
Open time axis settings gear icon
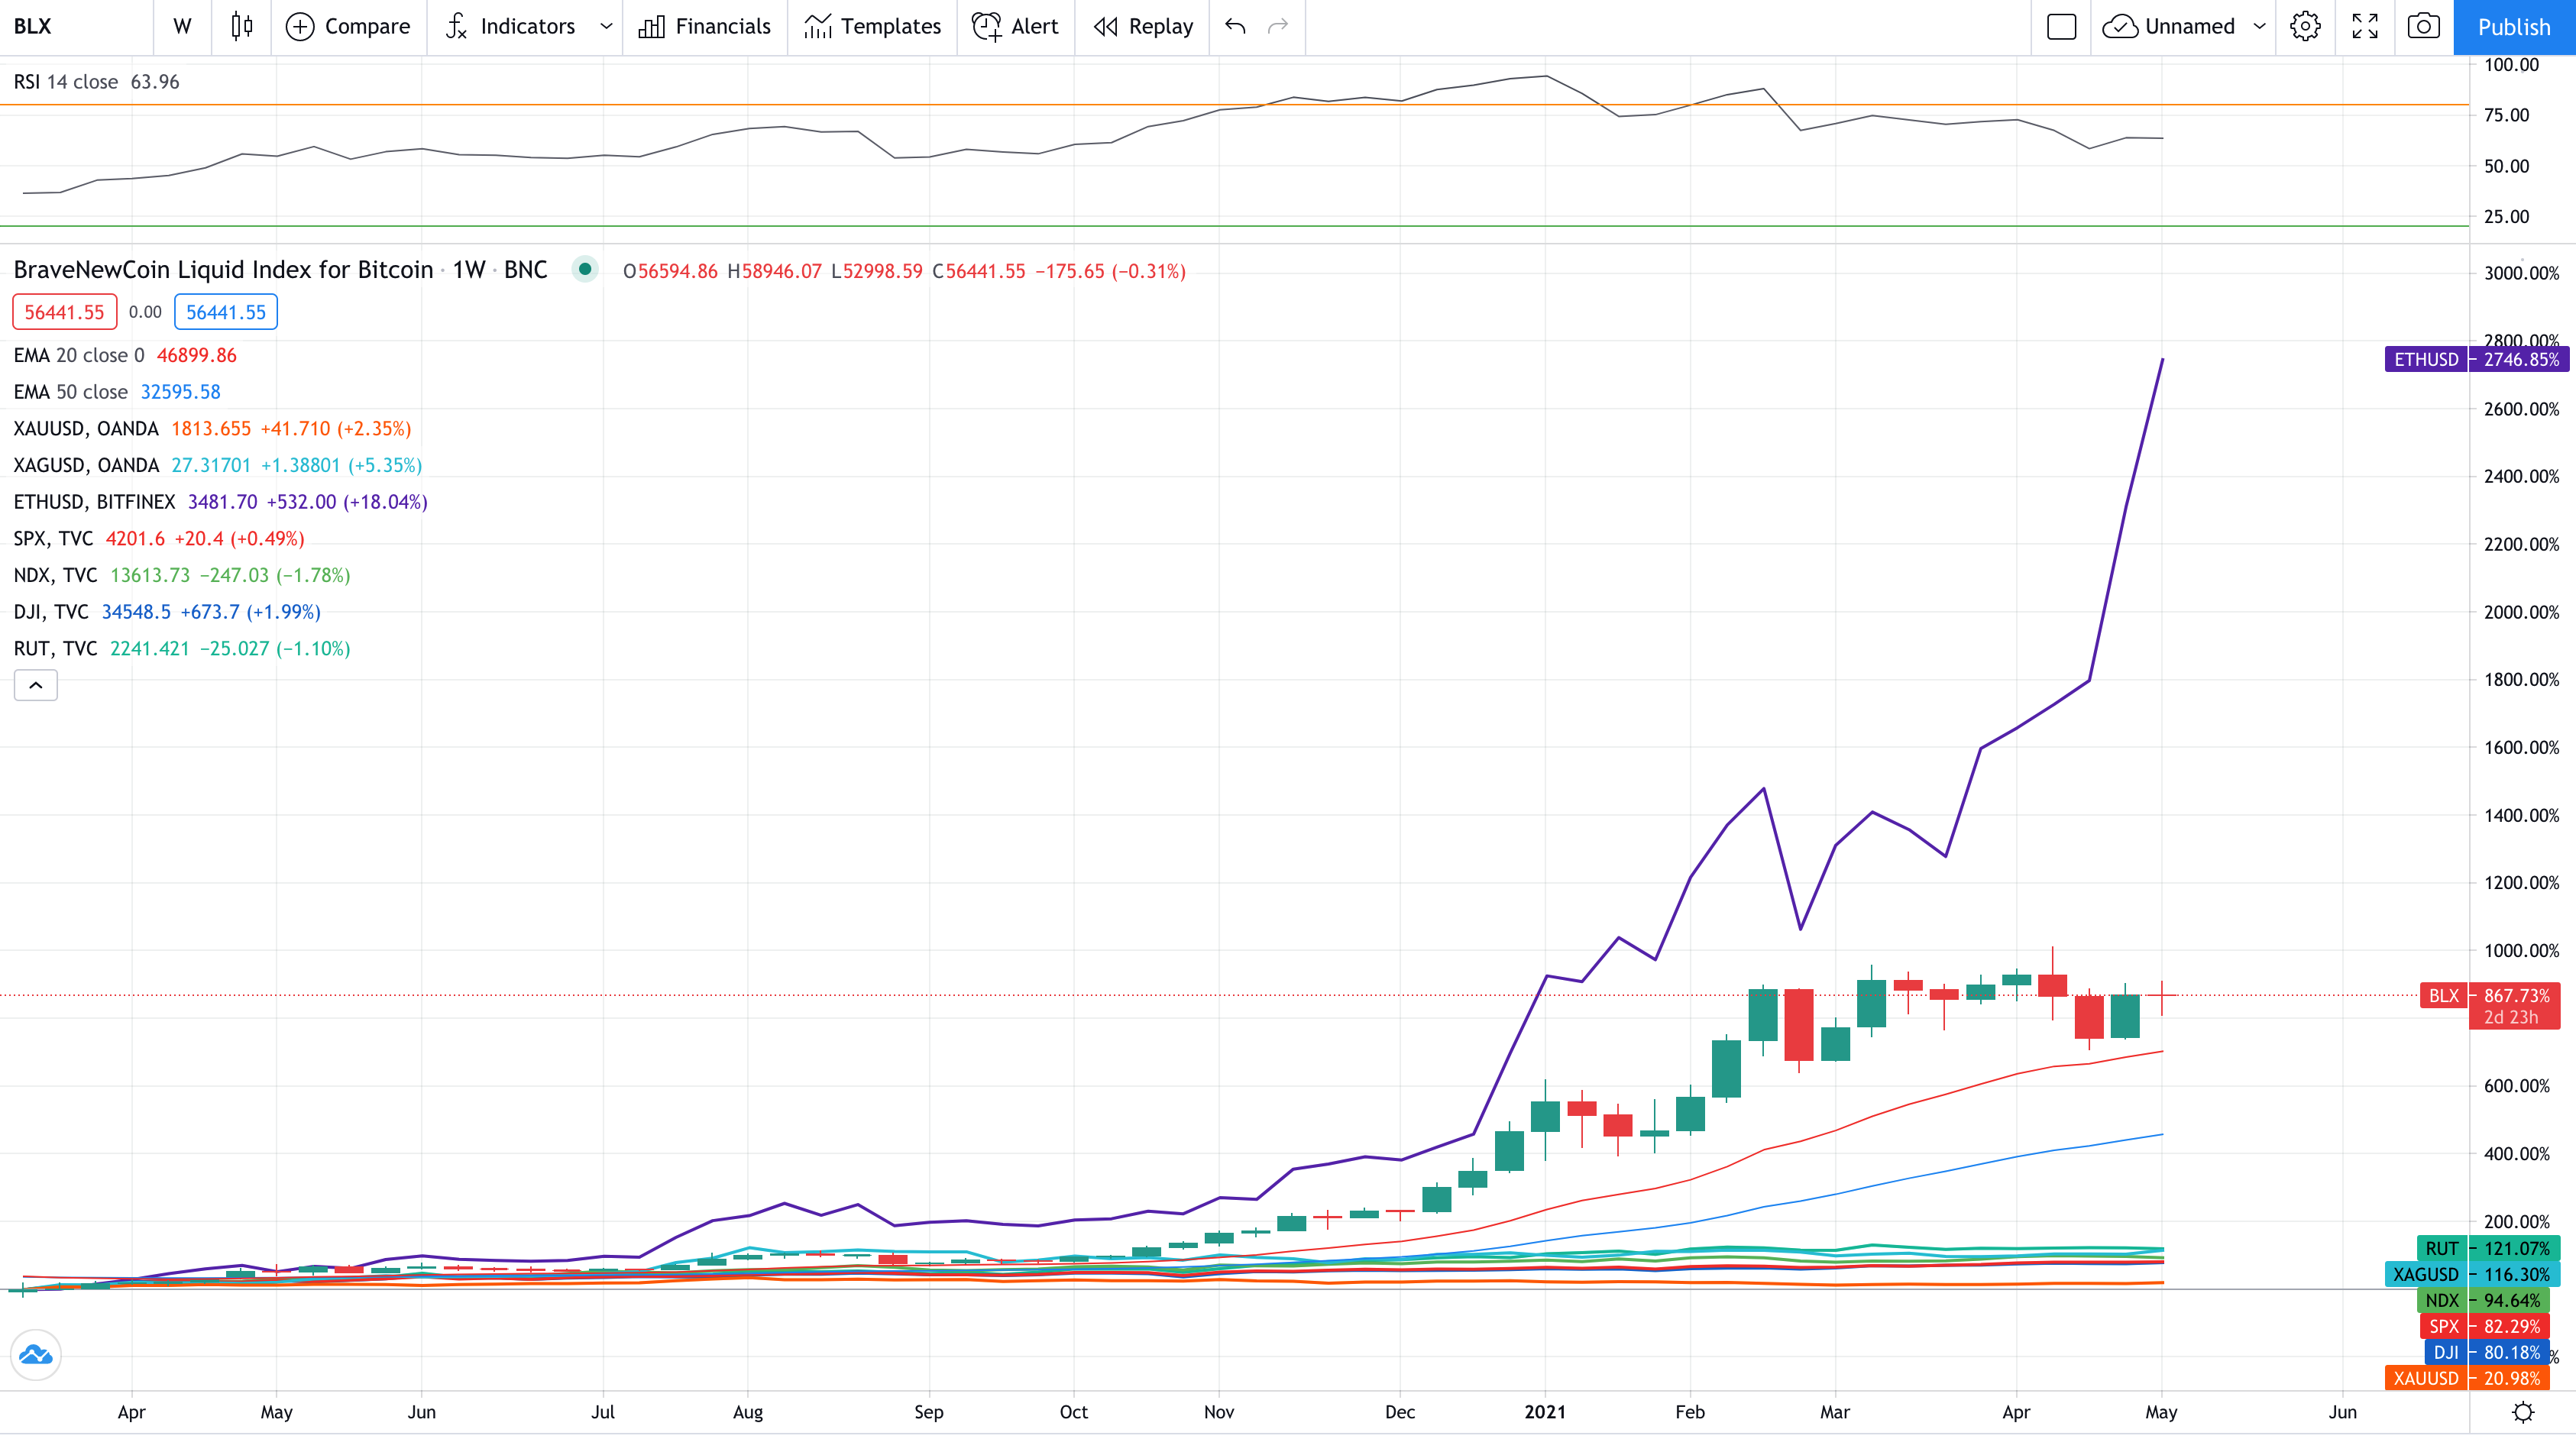point(2523,1412)
